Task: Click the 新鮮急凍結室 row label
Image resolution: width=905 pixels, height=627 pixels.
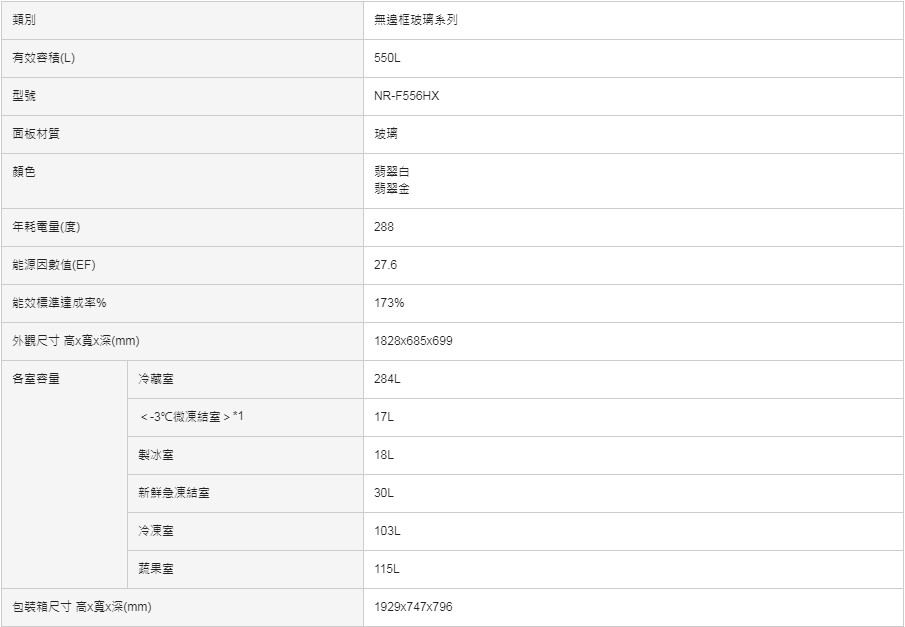Action: pyautogui.click(x=174, y=492)
